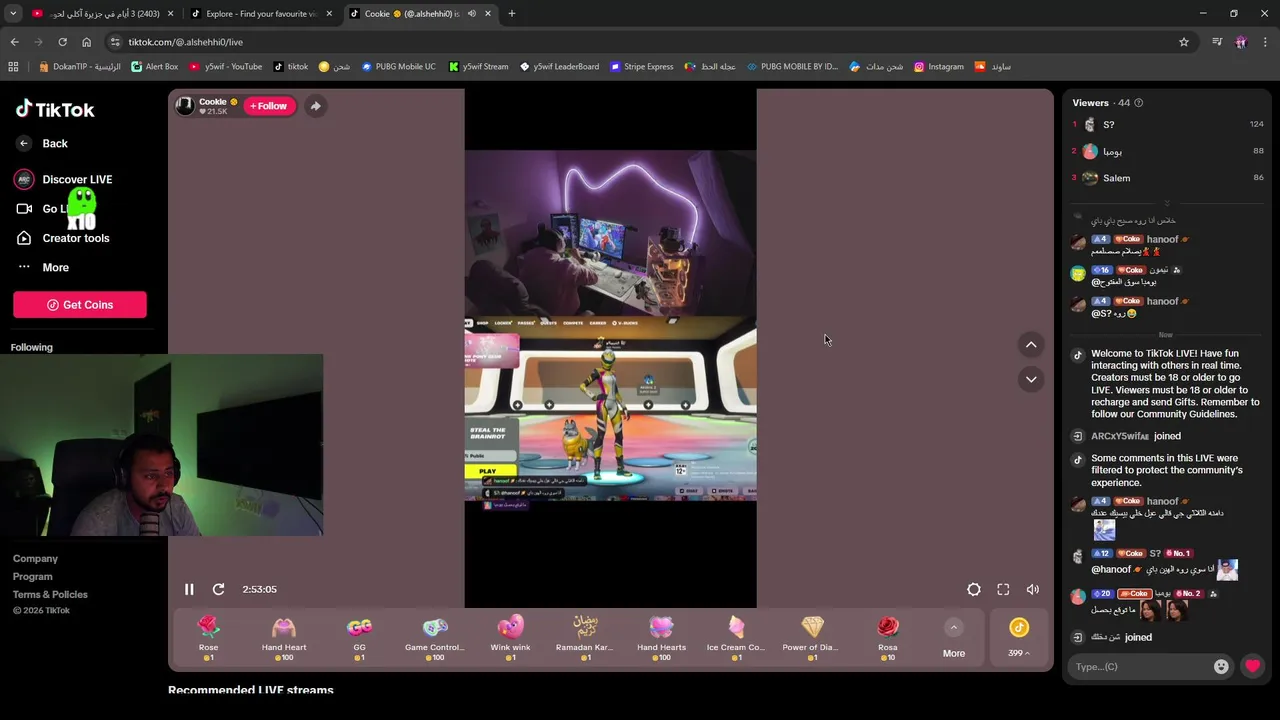
Task: Send the Game Controller gift
Action: click(434, 638)
